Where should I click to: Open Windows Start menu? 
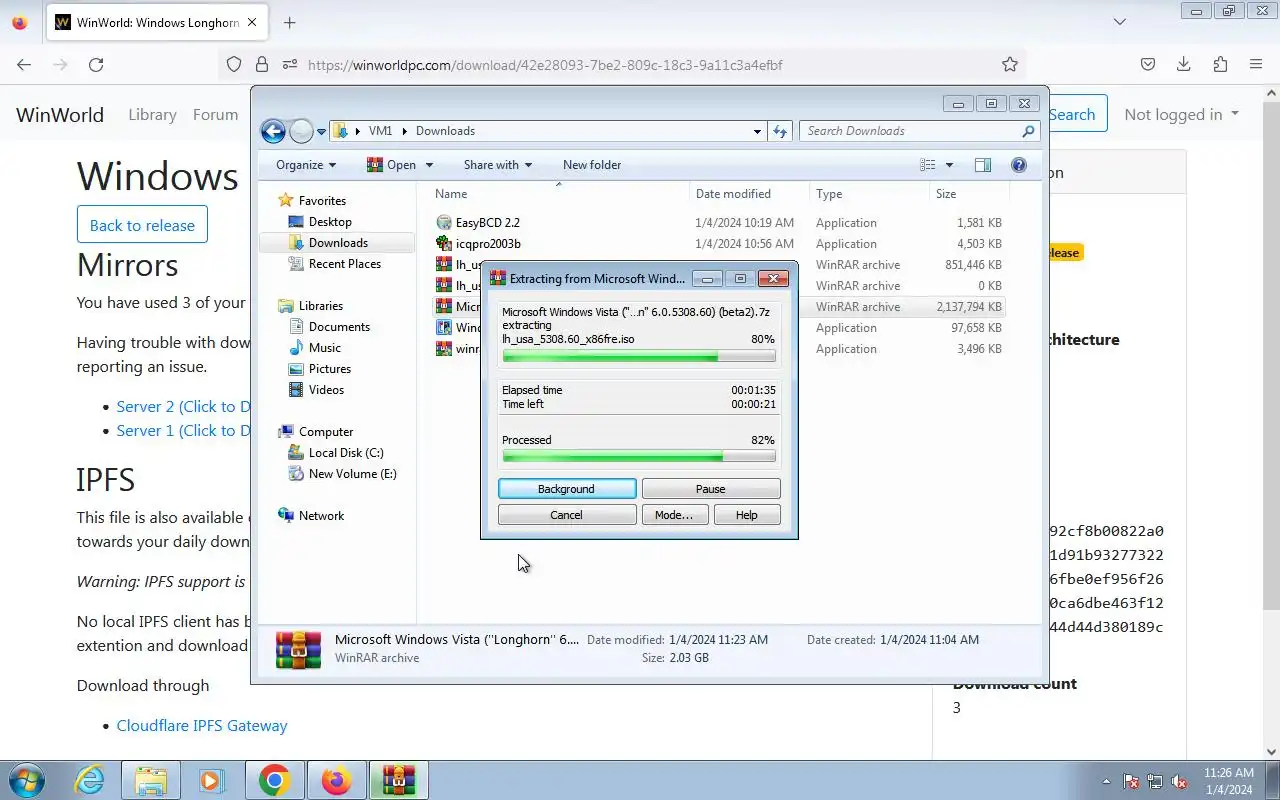click(x=27, y=780)
